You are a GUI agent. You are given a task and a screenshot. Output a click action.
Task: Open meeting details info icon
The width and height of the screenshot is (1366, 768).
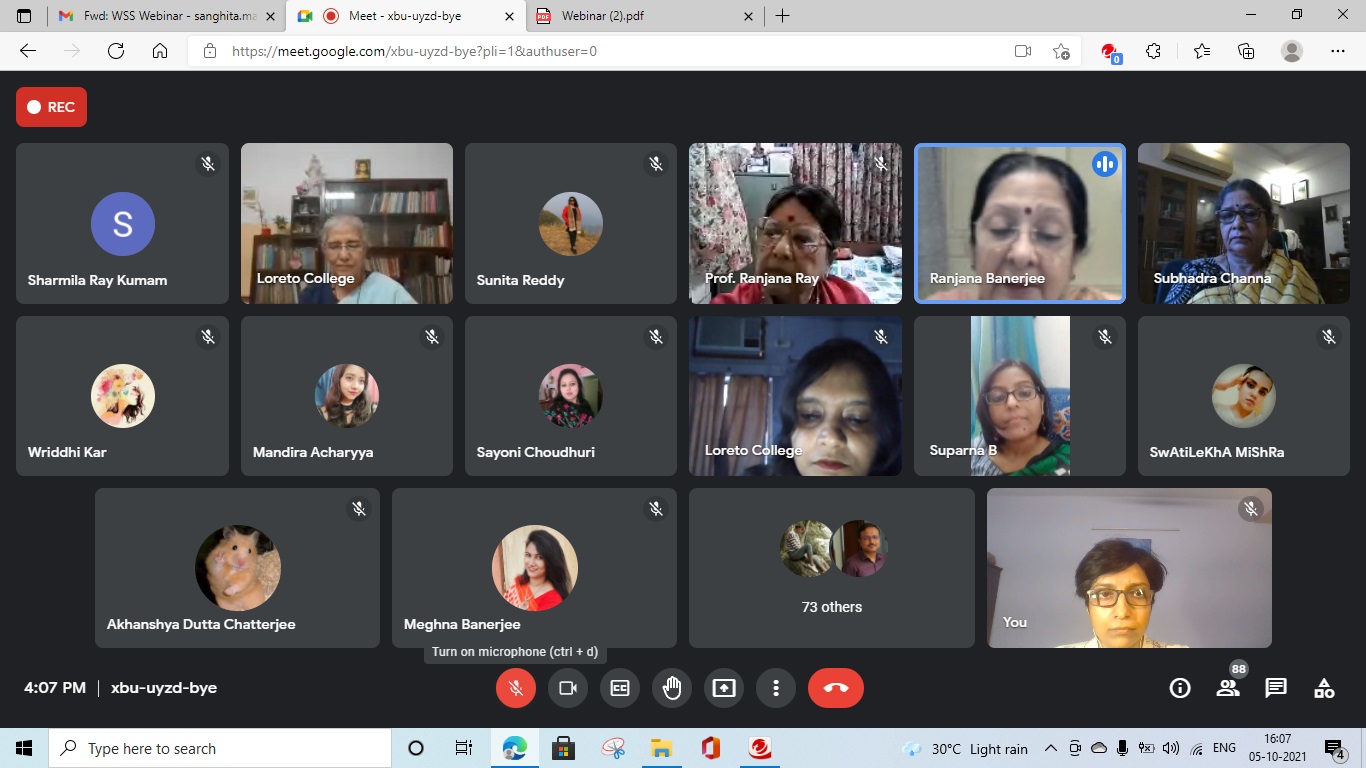(x=1180, y=688)
